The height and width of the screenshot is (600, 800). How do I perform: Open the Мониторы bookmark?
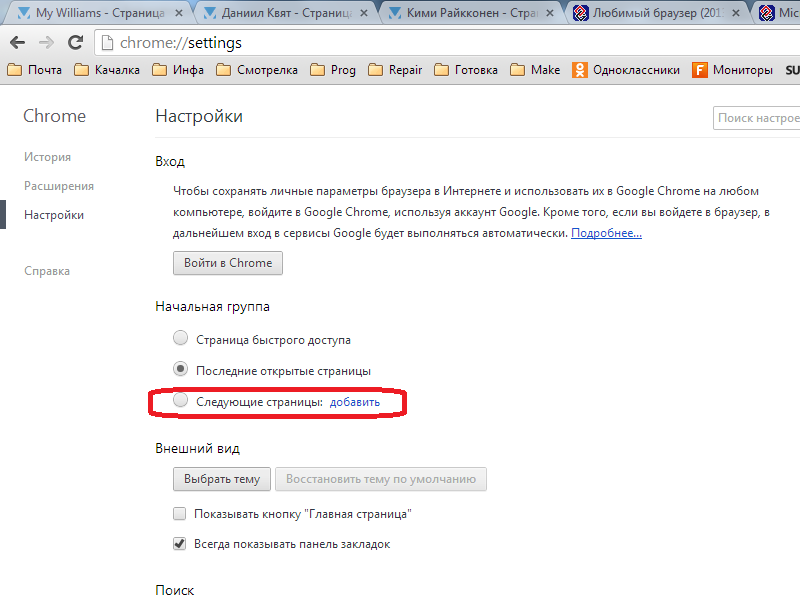[733, 70]
